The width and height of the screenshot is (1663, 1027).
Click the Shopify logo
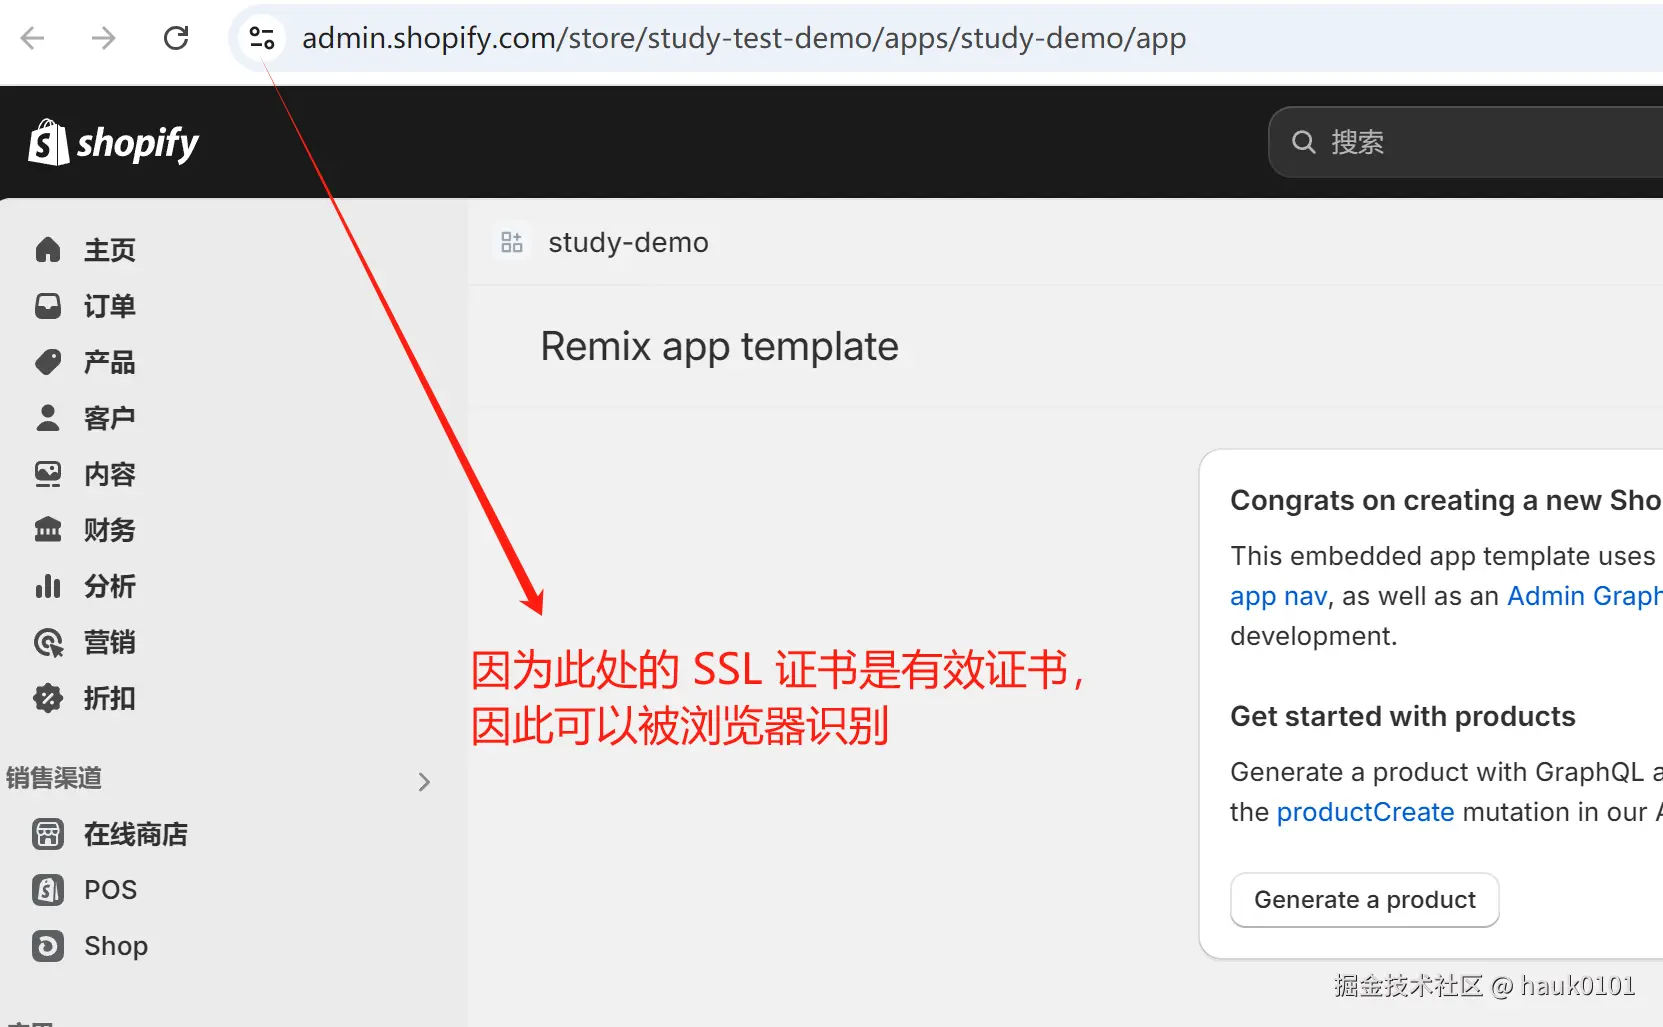pyautogui.click(x=114, y=143)
